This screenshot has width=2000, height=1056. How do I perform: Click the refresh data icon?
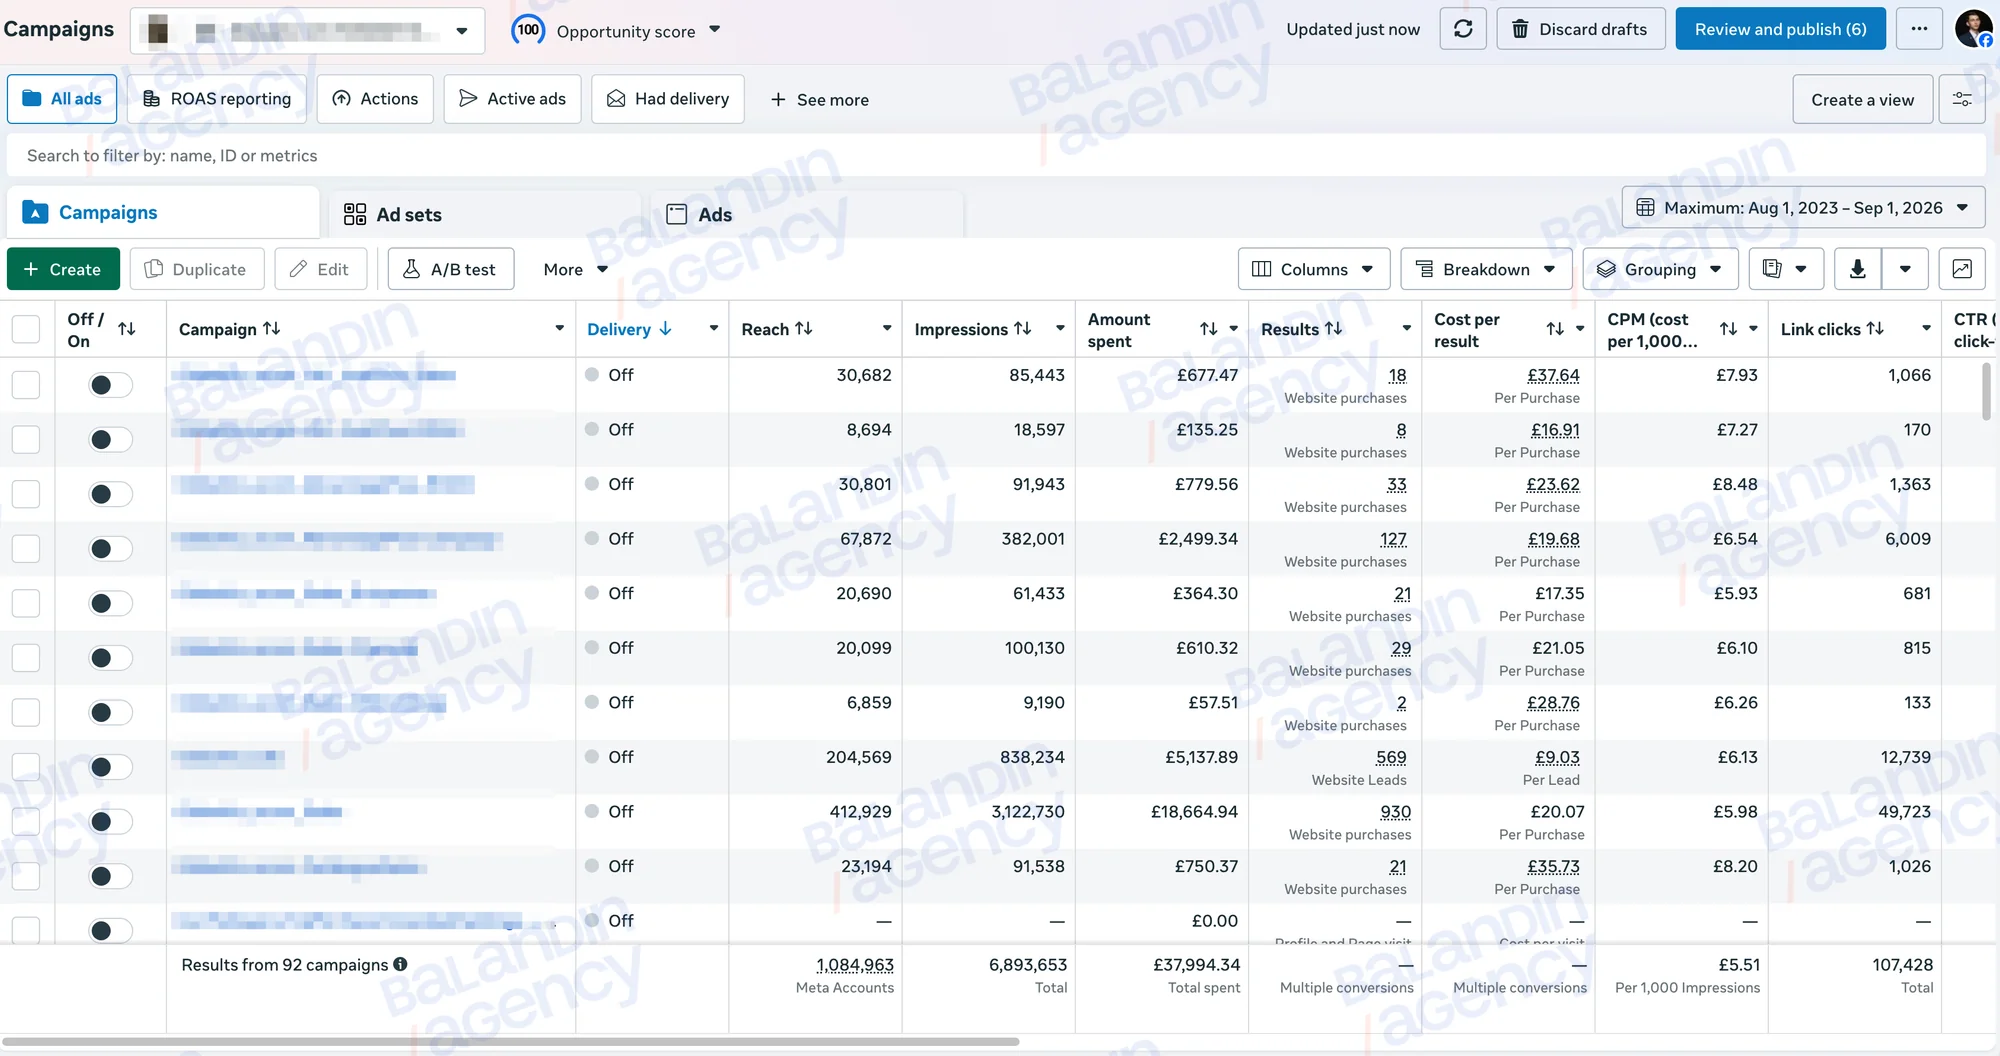[x=1463, y=29]
